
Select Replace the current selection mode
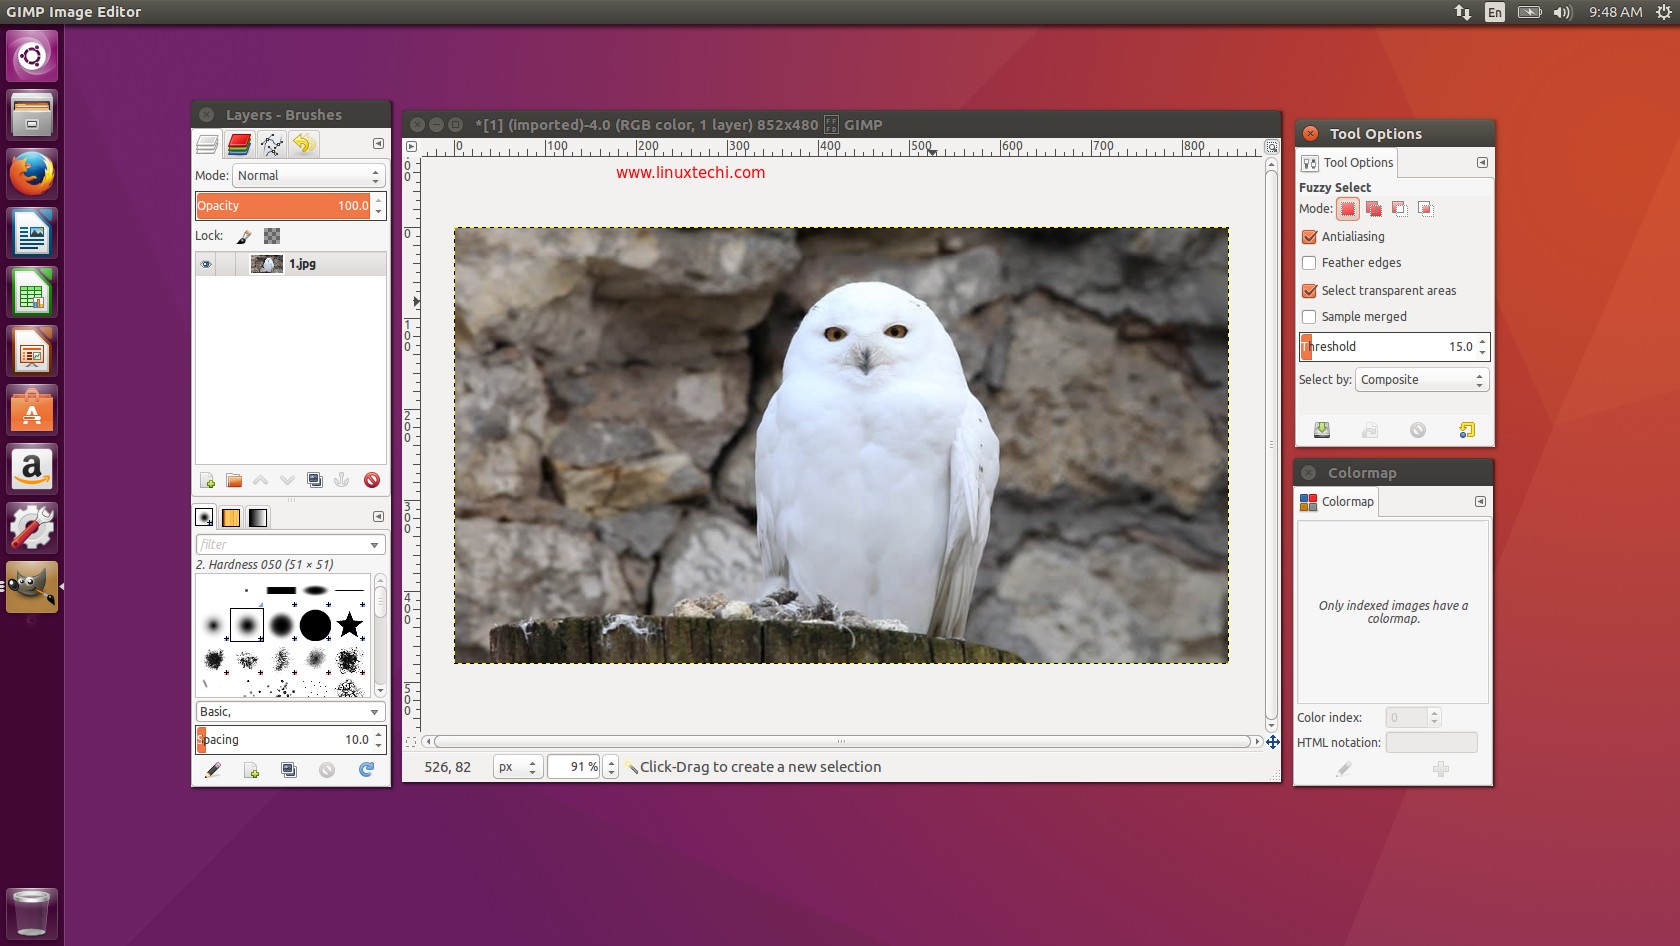click(x=1347, y=209)
